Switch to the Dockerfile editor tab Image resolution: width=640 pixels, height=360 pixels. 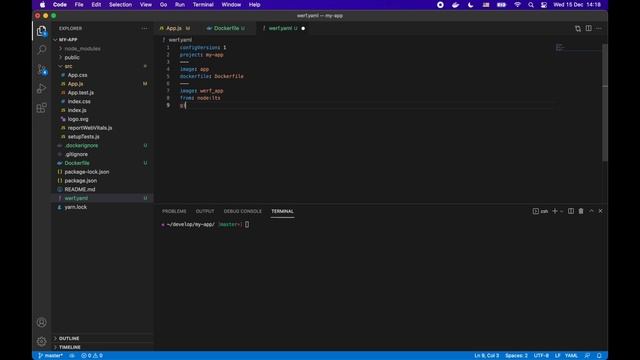[226, 29]
